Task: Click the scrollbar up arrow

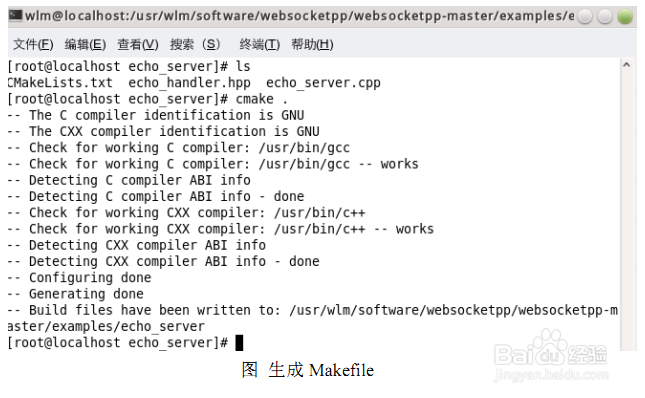Action: (x=626, y=65)
